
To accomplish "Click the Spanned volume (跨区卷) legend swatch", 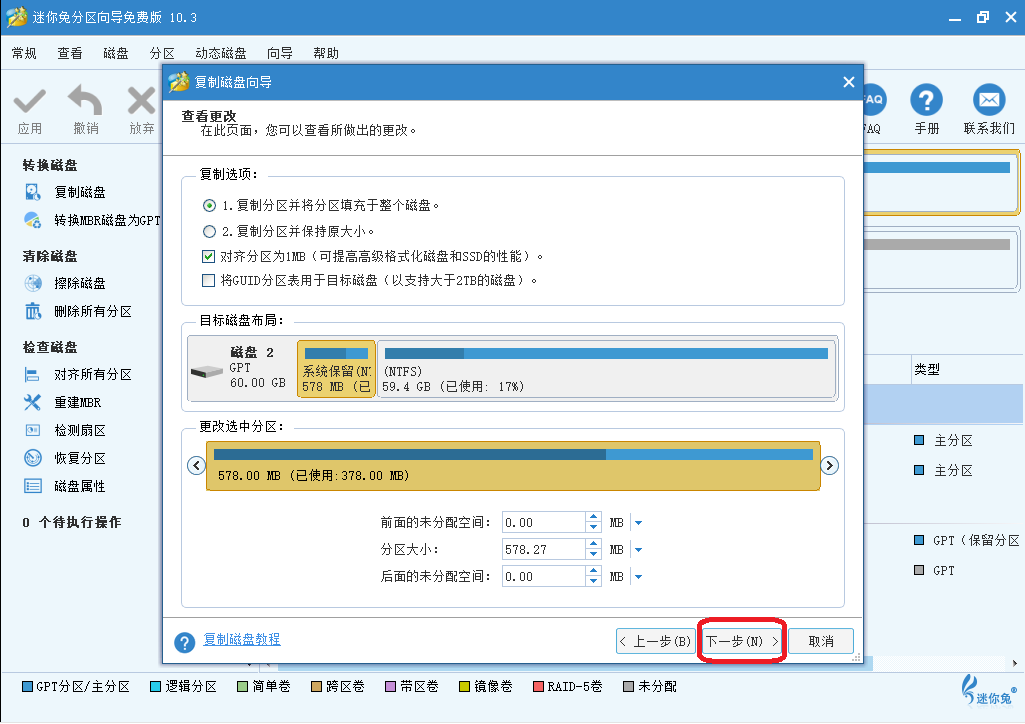I will (316, 687).
